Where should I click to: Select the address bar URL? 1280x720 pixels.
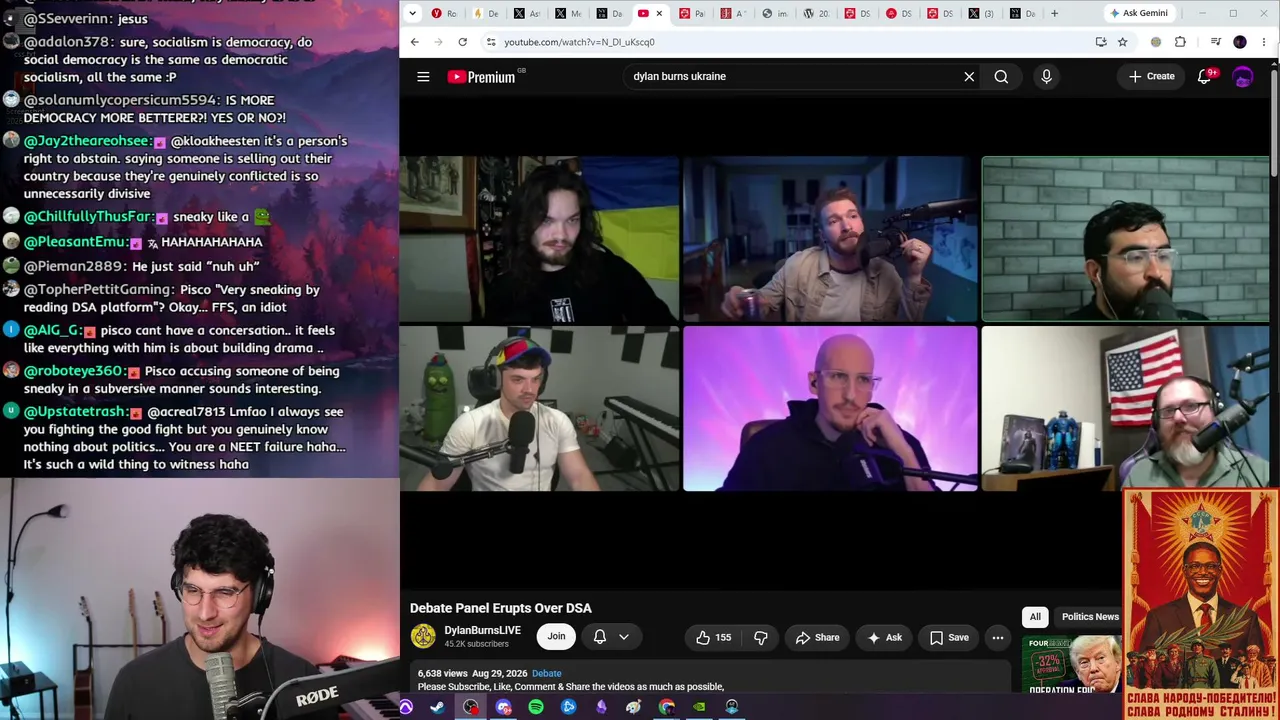[579, 42]
